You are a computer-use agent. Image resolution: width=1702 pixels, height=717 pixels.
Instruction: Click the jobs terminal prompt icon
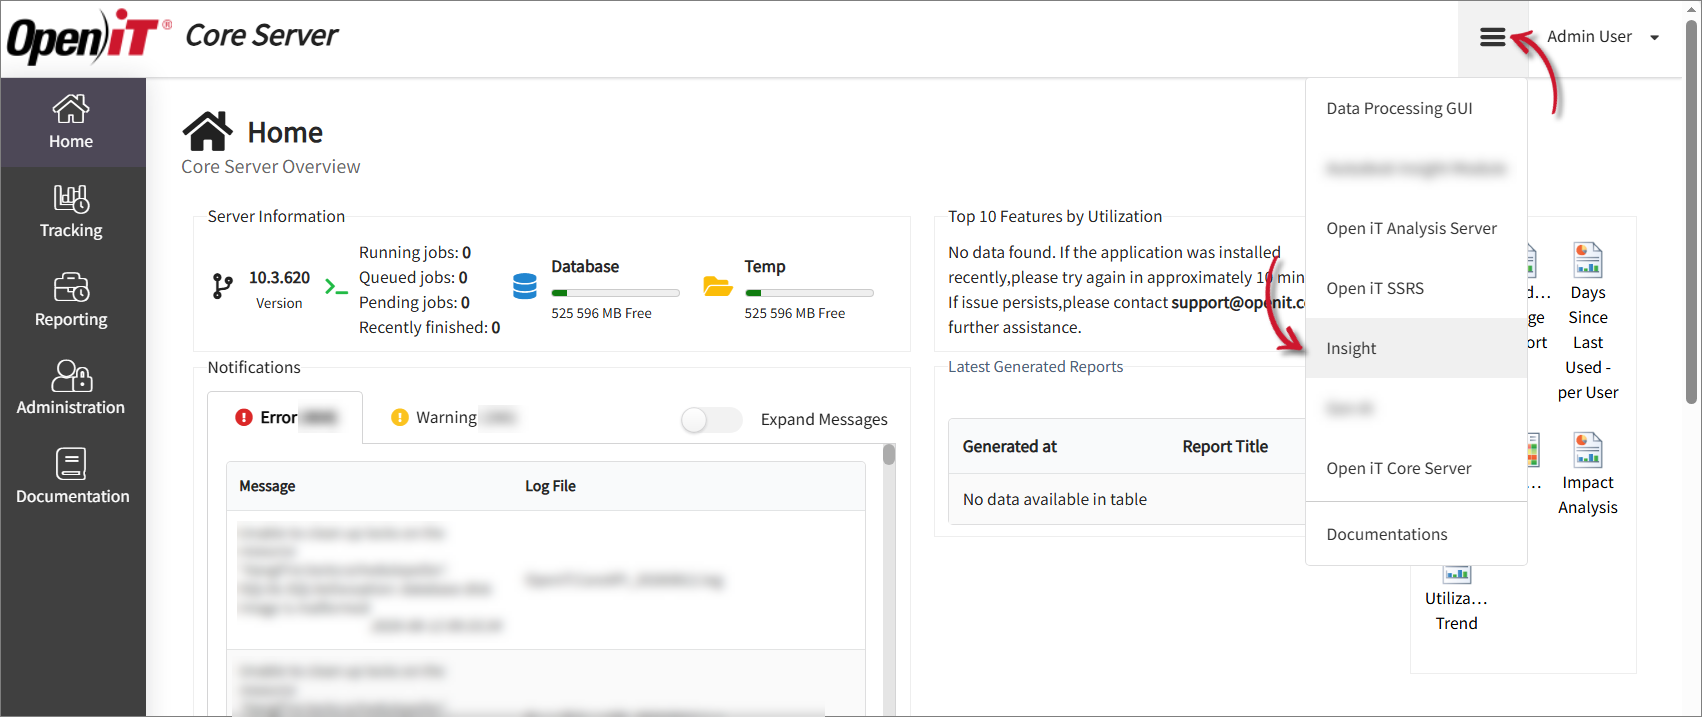pos(336,287)
